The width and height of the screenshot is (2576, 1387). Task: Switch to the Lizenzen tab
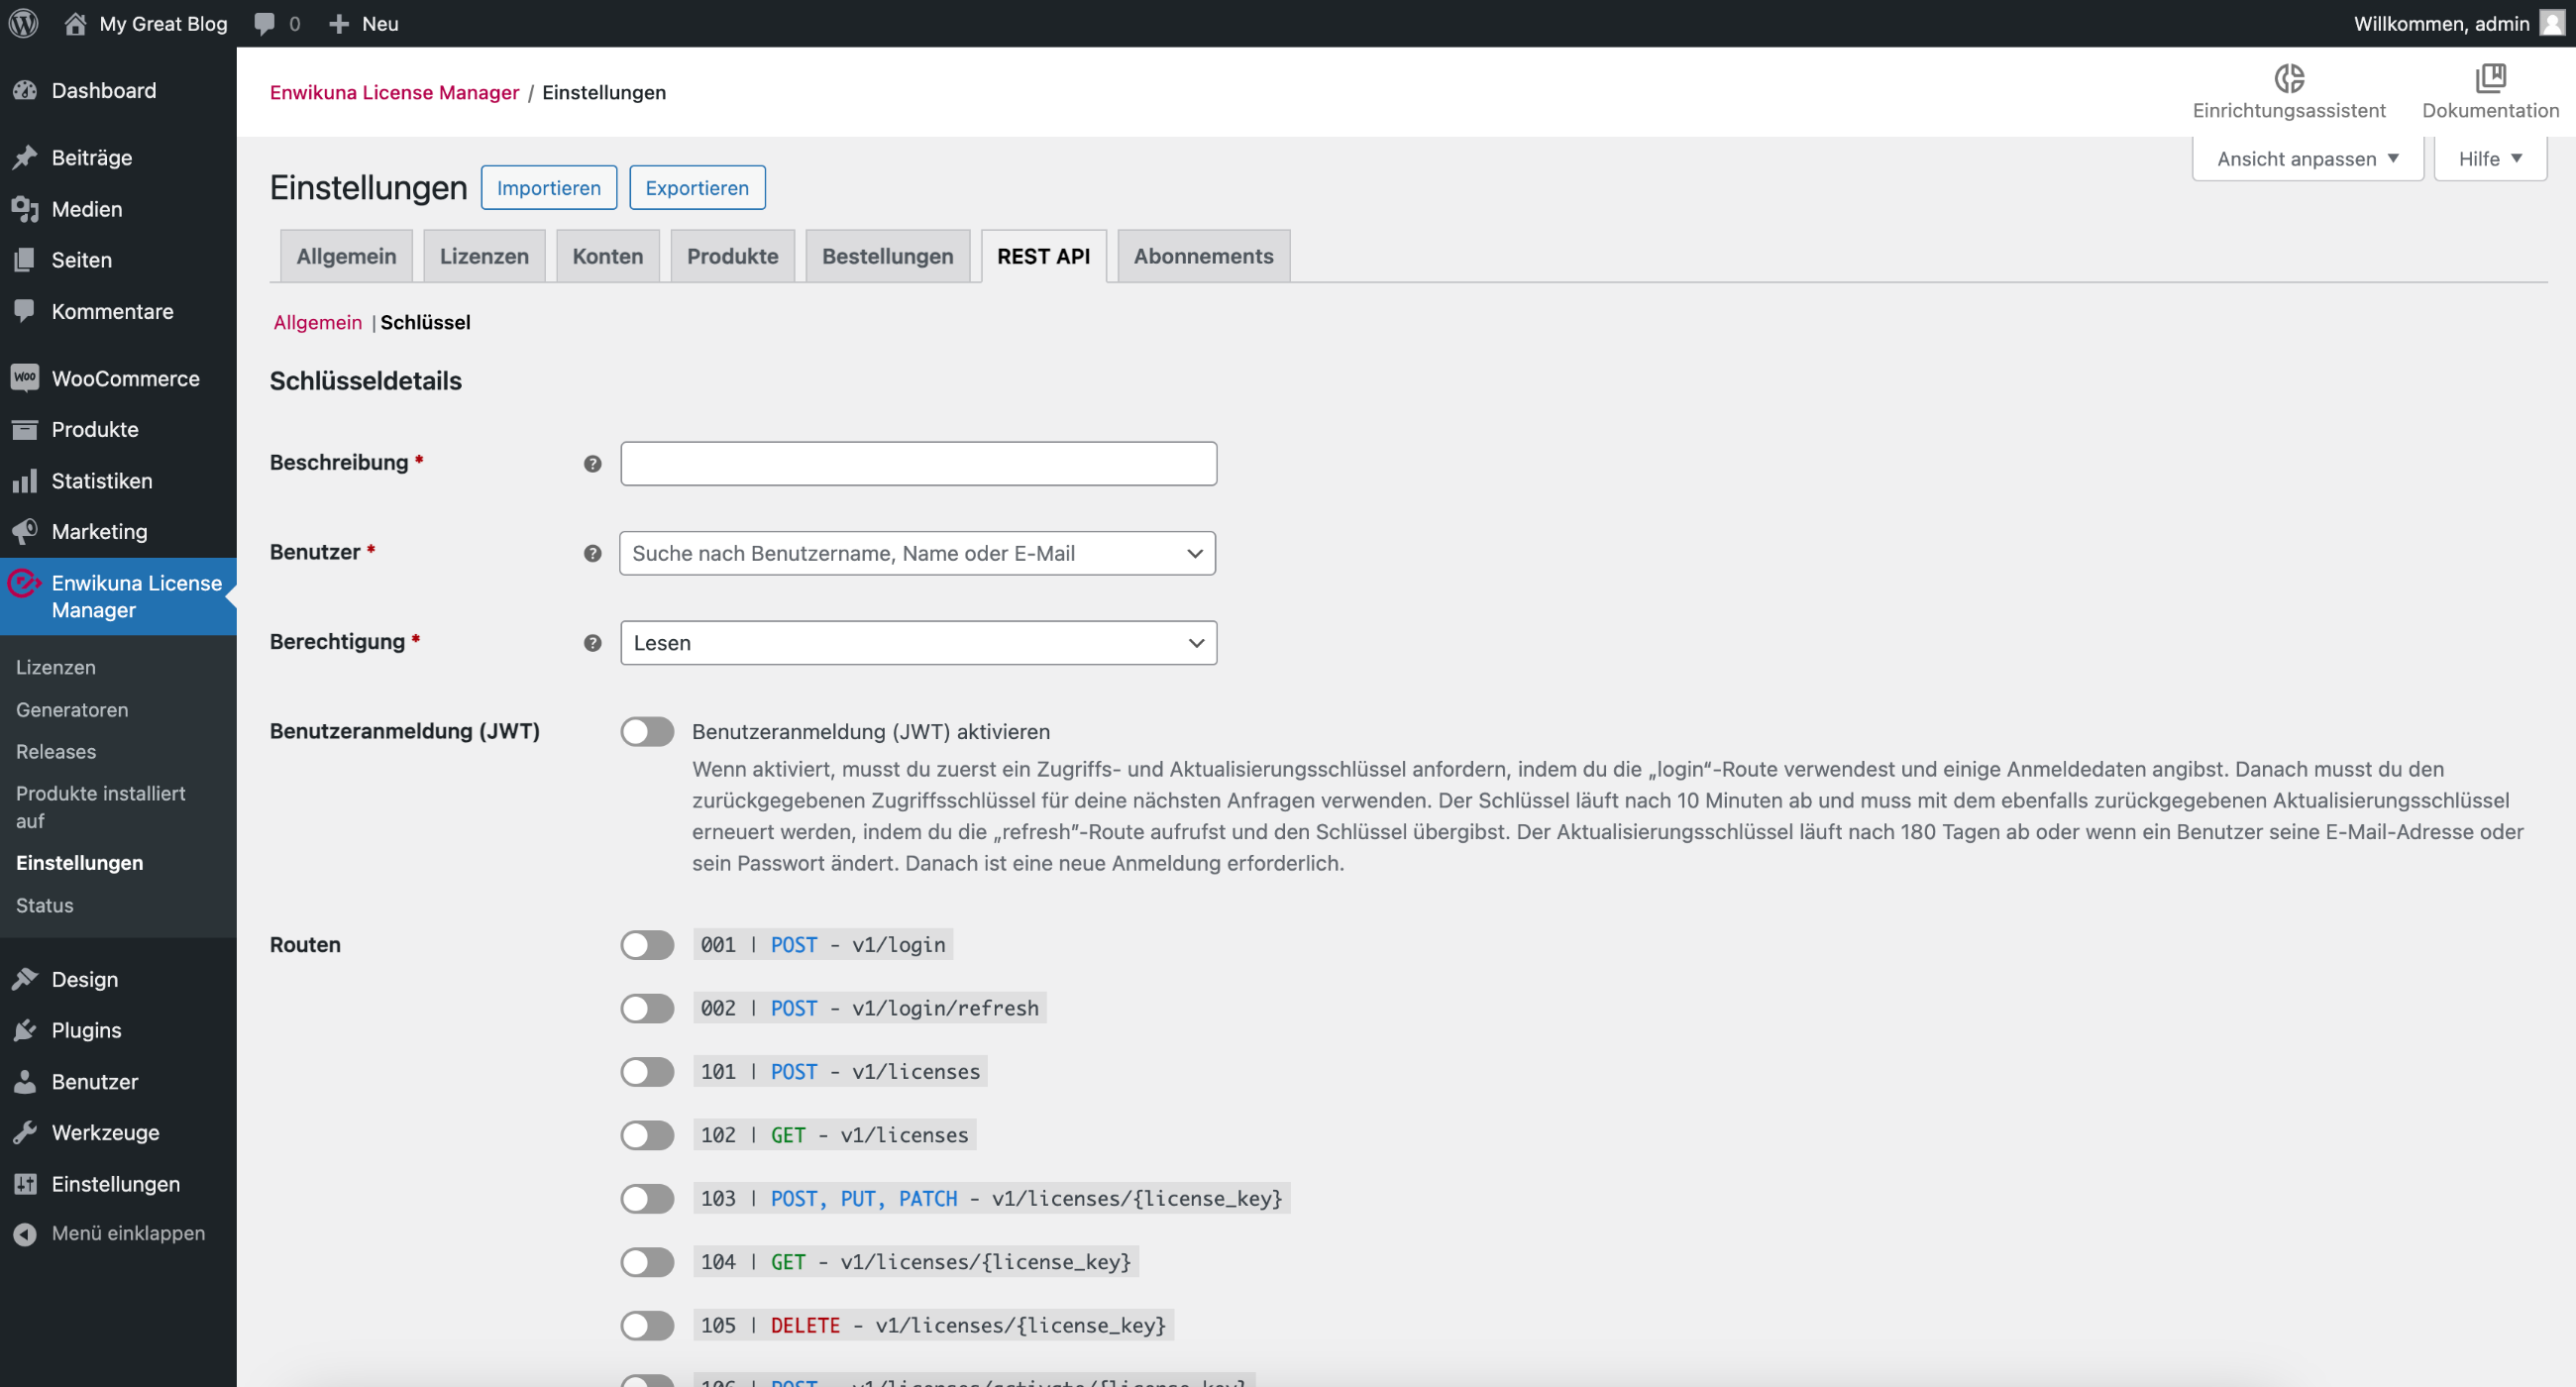point(484,257)
